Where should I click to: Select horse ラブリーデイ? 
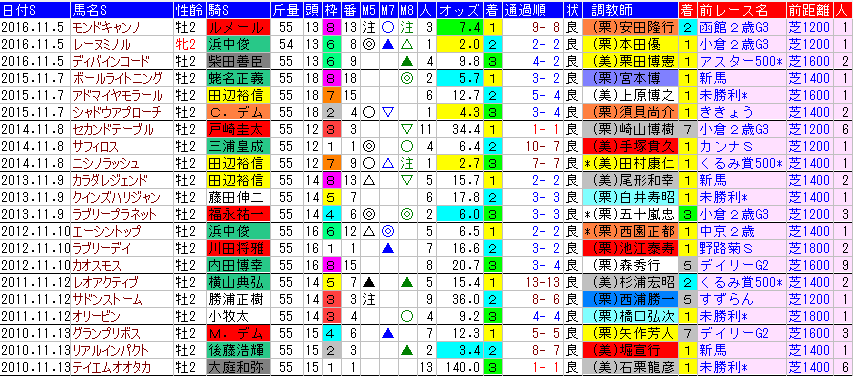(102, 249)
